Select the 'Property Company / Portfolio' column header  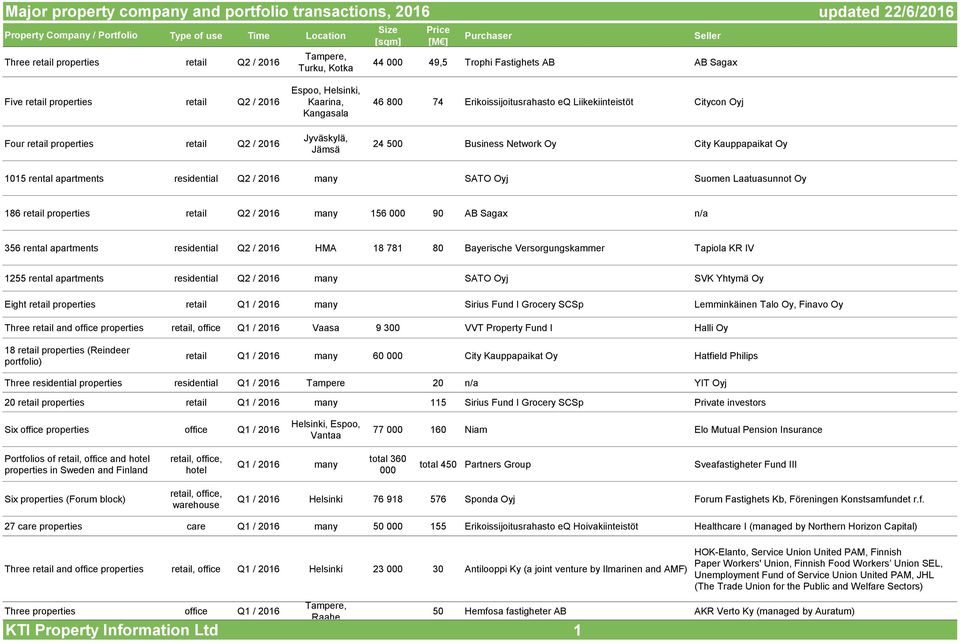(x=71, y=35)
